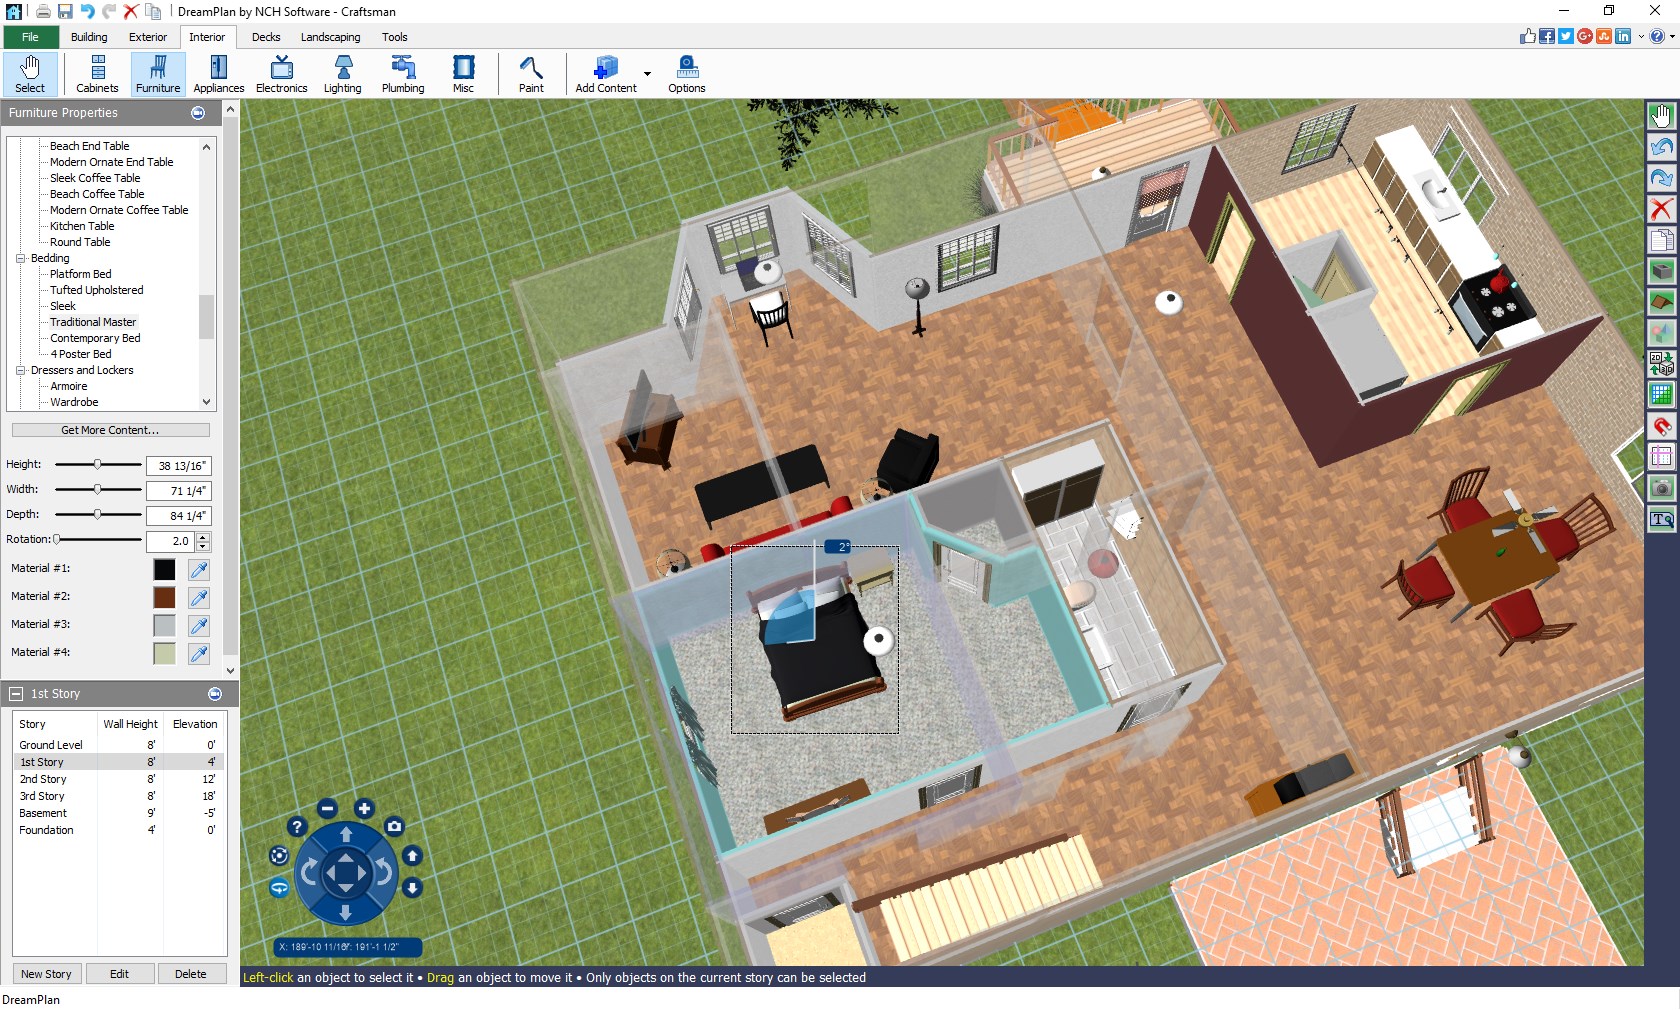Click the Get More Content button
The width and height of the screenshot is (1680, 1010).
pos(110,430)
